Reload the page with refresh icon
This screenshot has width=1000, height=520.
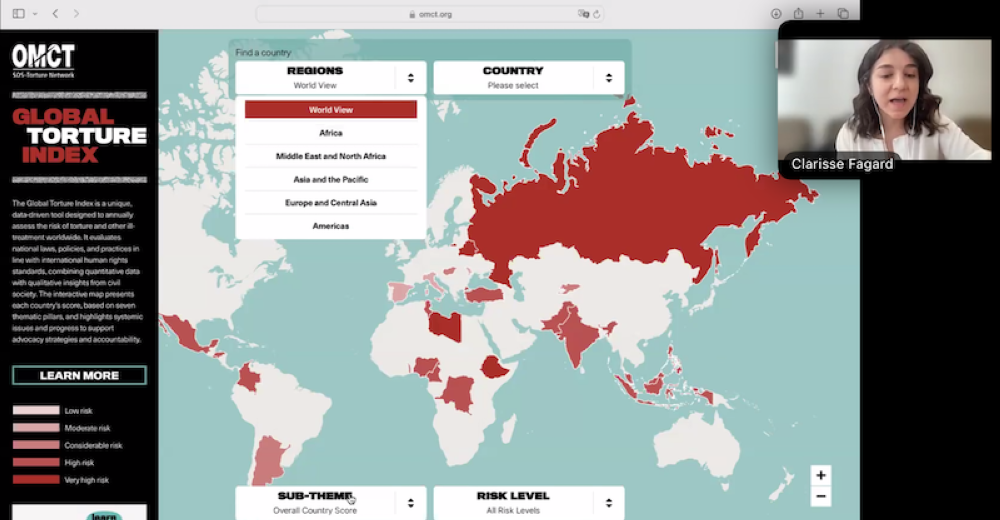597,14
